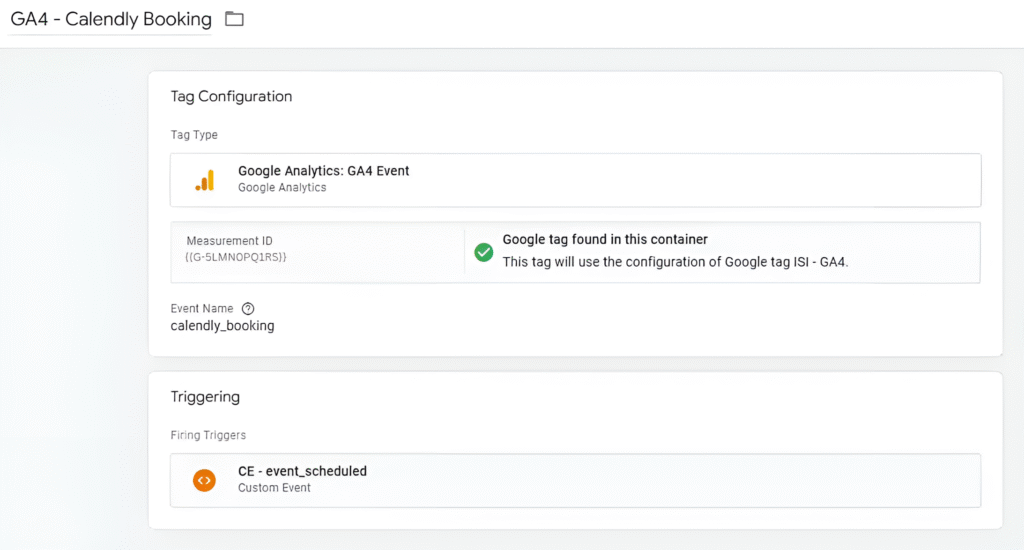Image resolution: width=1024 pixels, height=550 pixels.
Task: Open the CE - event_scheduled trigger
Action: click(575, 480)
